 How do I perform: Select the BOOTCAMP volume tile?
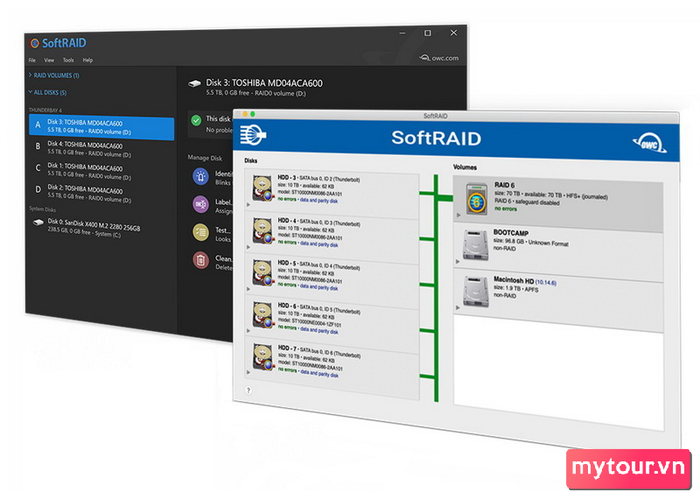[x=558, y=251]
